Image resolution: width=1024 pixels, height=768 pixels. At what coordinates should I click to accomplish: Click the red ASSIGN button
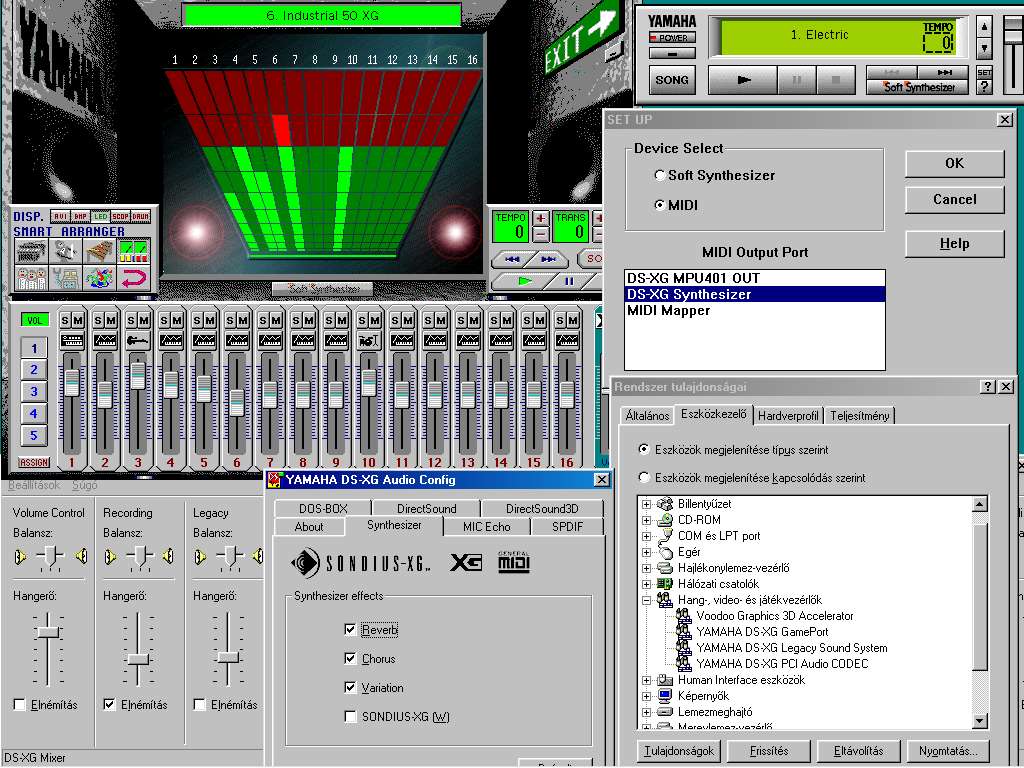pos(34,462)
